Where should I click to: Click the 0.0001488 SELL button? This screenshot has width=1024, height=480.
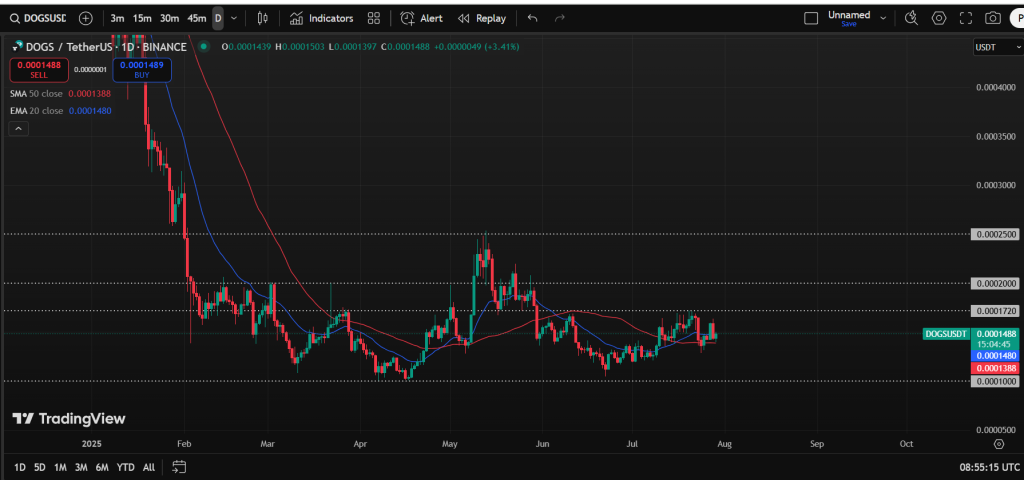coord(39,70)
